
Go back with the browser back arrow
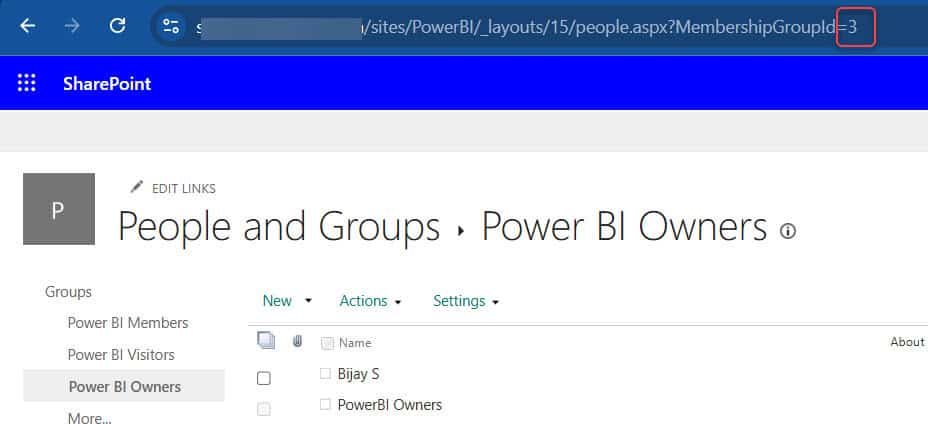(x=27, y=26)
